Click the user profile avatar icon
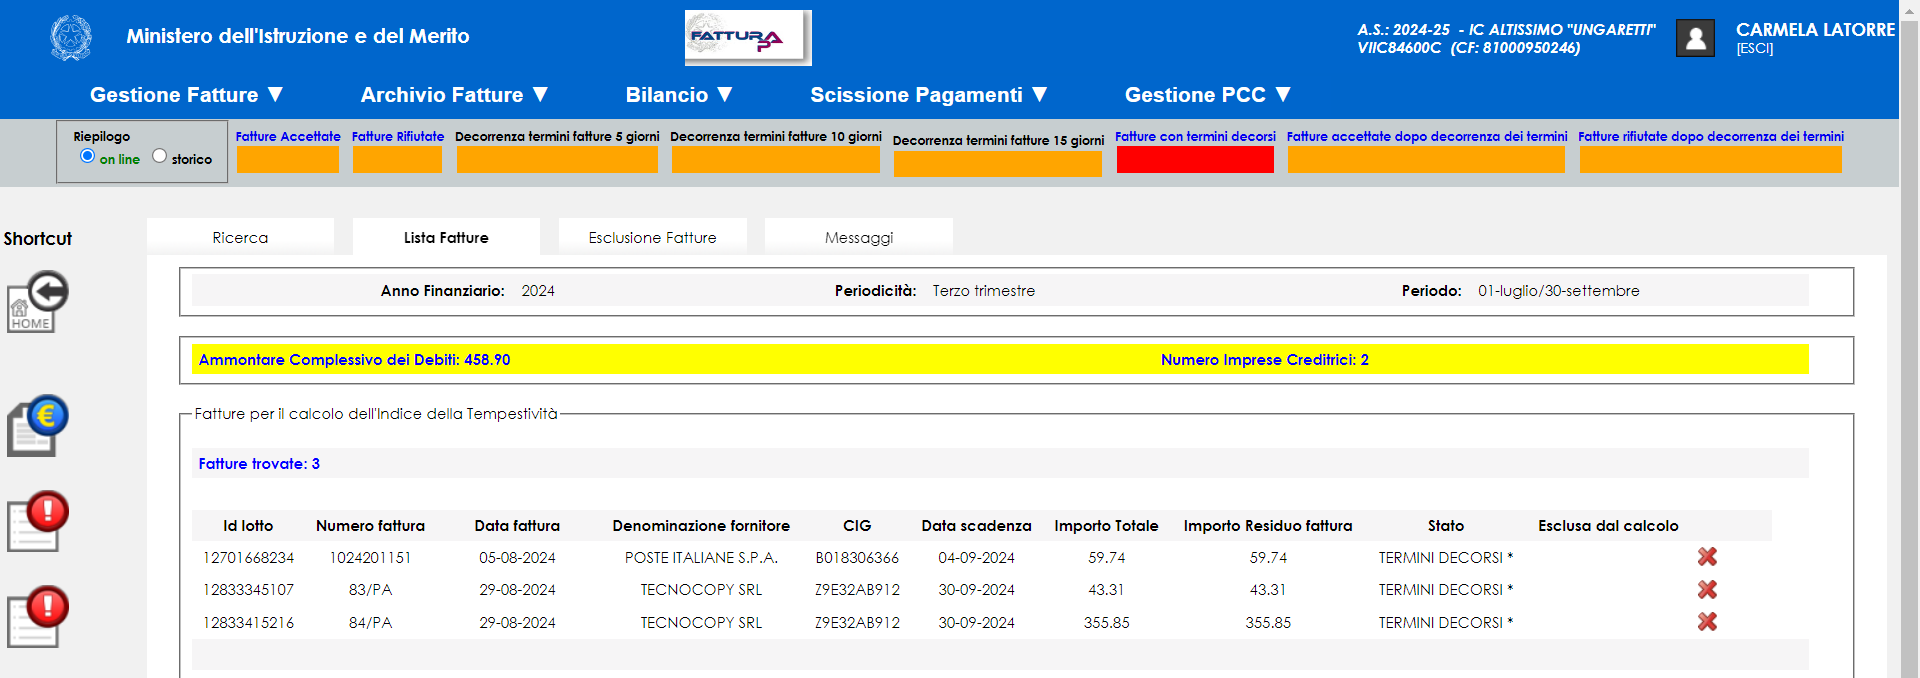Screen dimensions: 1920x678 click(1695, 39)
